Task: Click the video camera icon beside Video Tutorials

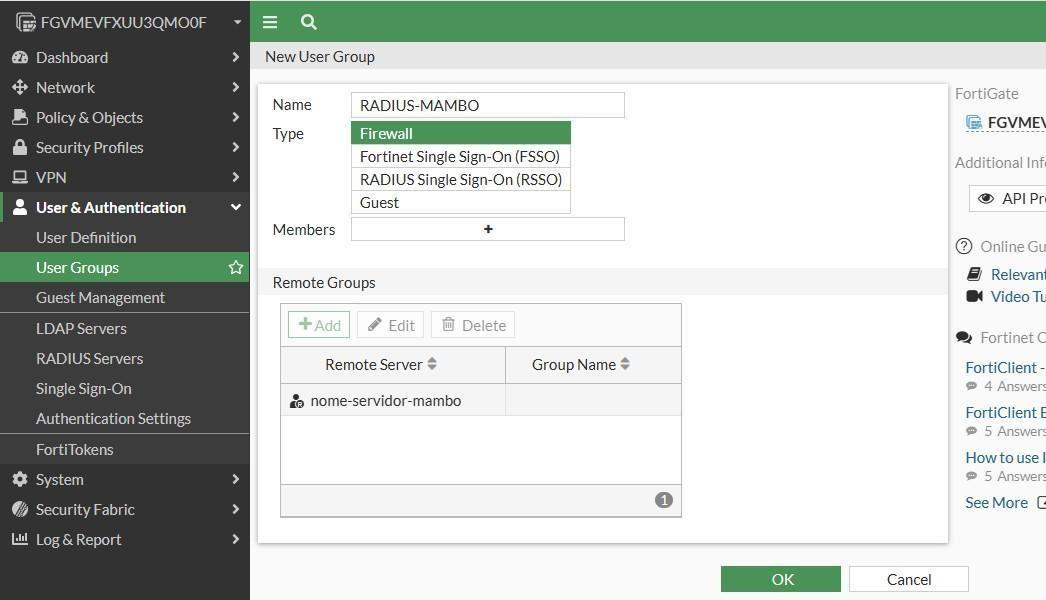Action: (975, 296)
